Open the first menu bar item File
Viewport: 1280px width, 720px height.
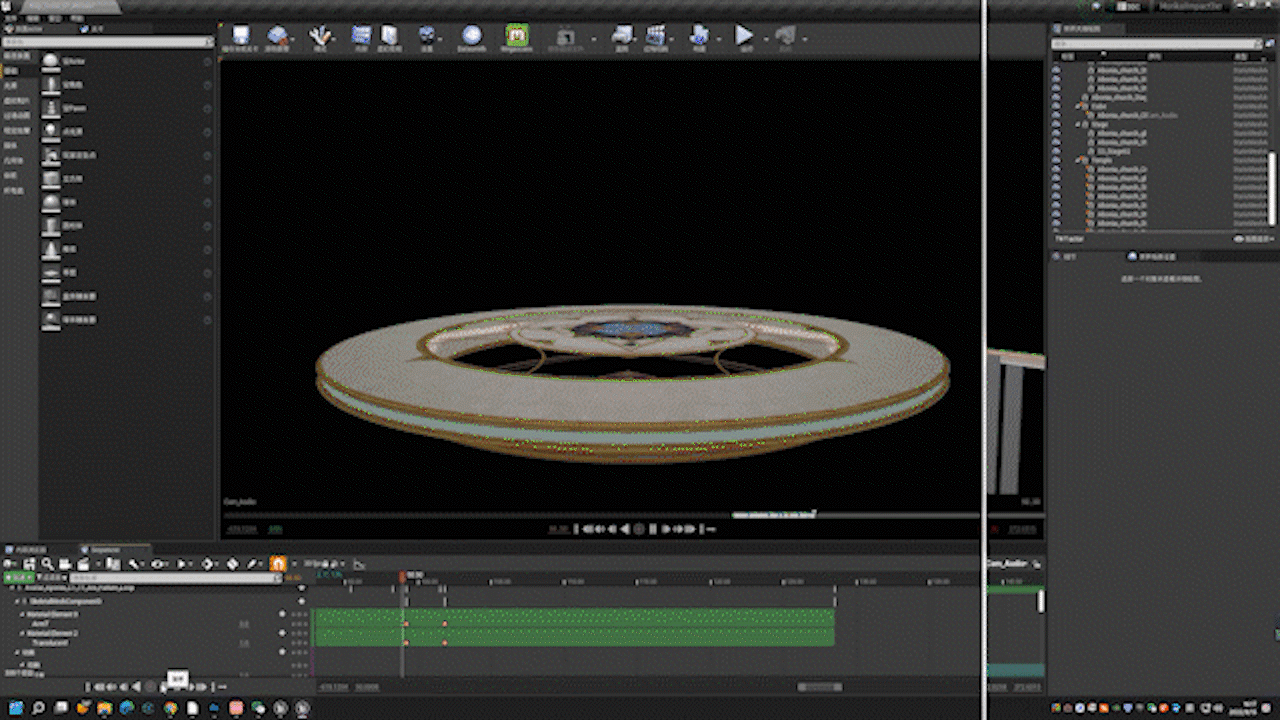point(9,18)
